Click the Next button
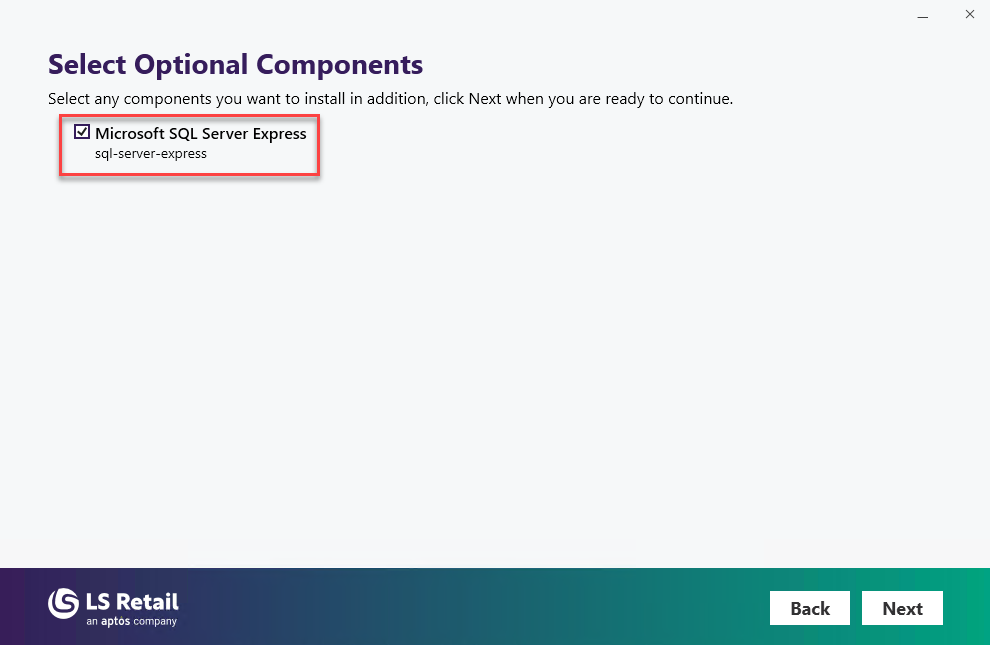Image resolution: width=990 pixels, height=645 pixels. 902,608
